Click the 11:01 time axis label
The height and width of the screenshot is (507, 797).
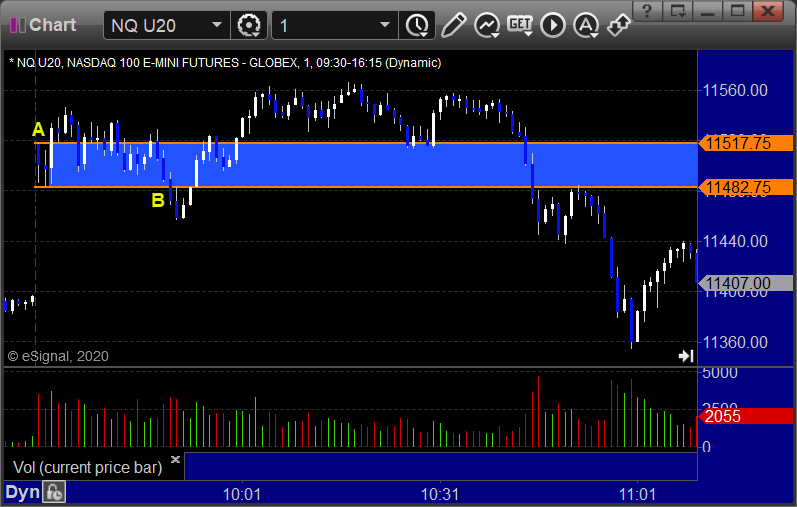[x=637, y=494]
